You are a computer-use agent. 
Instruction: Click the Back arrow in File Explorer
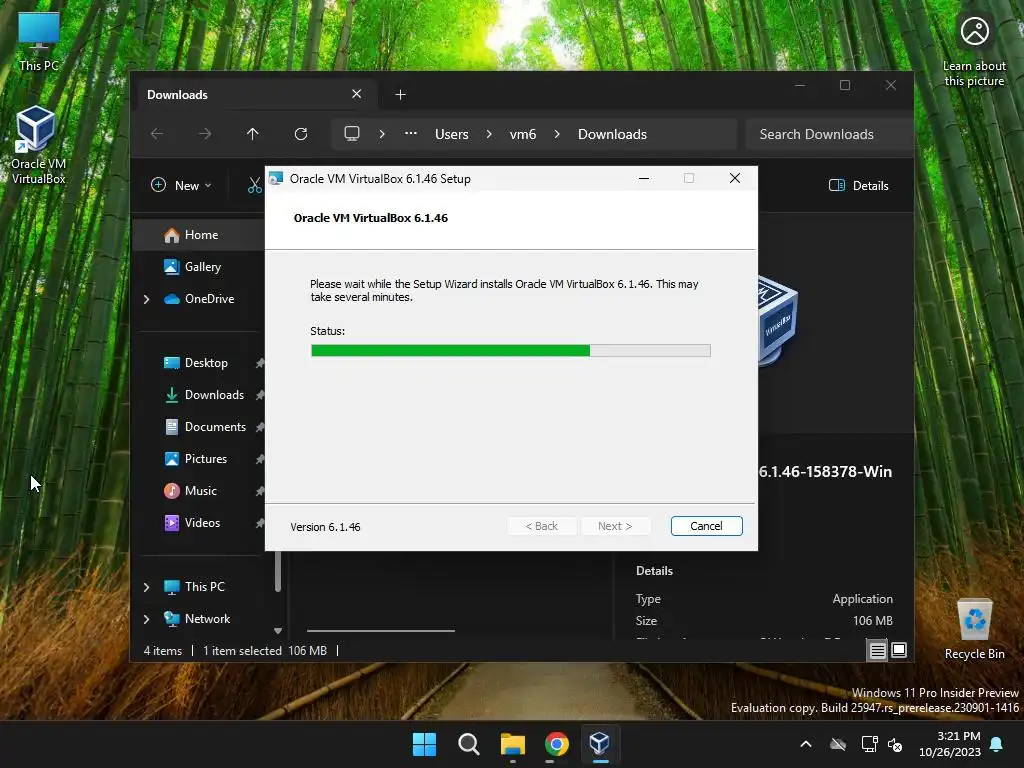(157, 134)
